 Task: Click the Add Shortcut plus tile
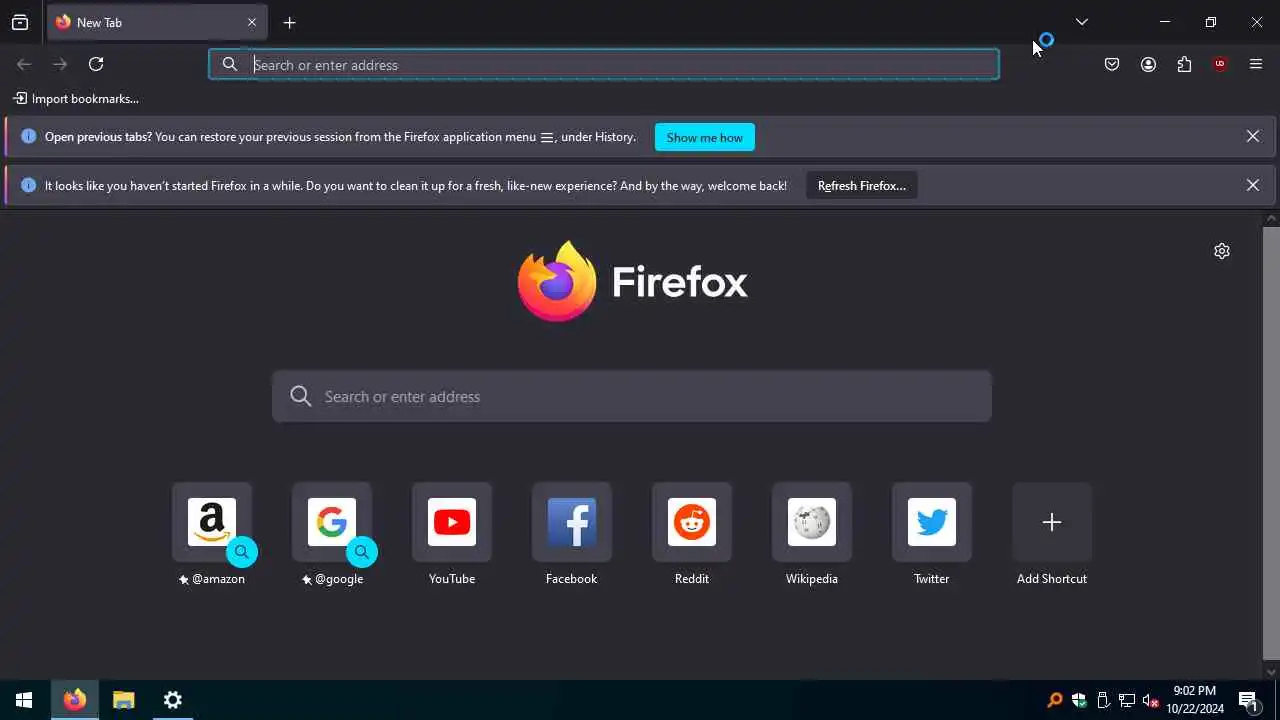coord(1052,522)
